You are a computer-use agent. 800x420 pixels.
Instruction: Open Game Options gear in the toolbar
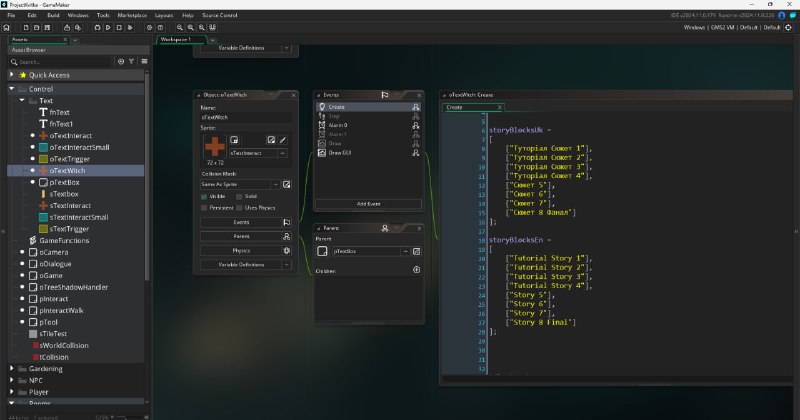tap(149, 28)
